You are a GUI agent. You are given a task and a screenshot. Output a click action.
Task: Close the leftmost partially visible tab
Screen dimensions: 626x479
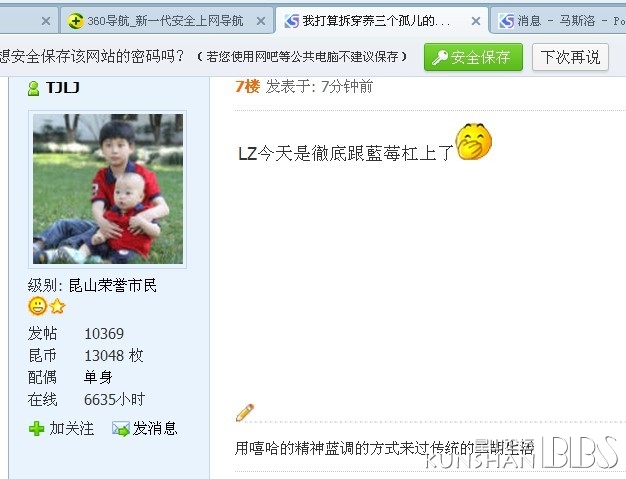46,21
